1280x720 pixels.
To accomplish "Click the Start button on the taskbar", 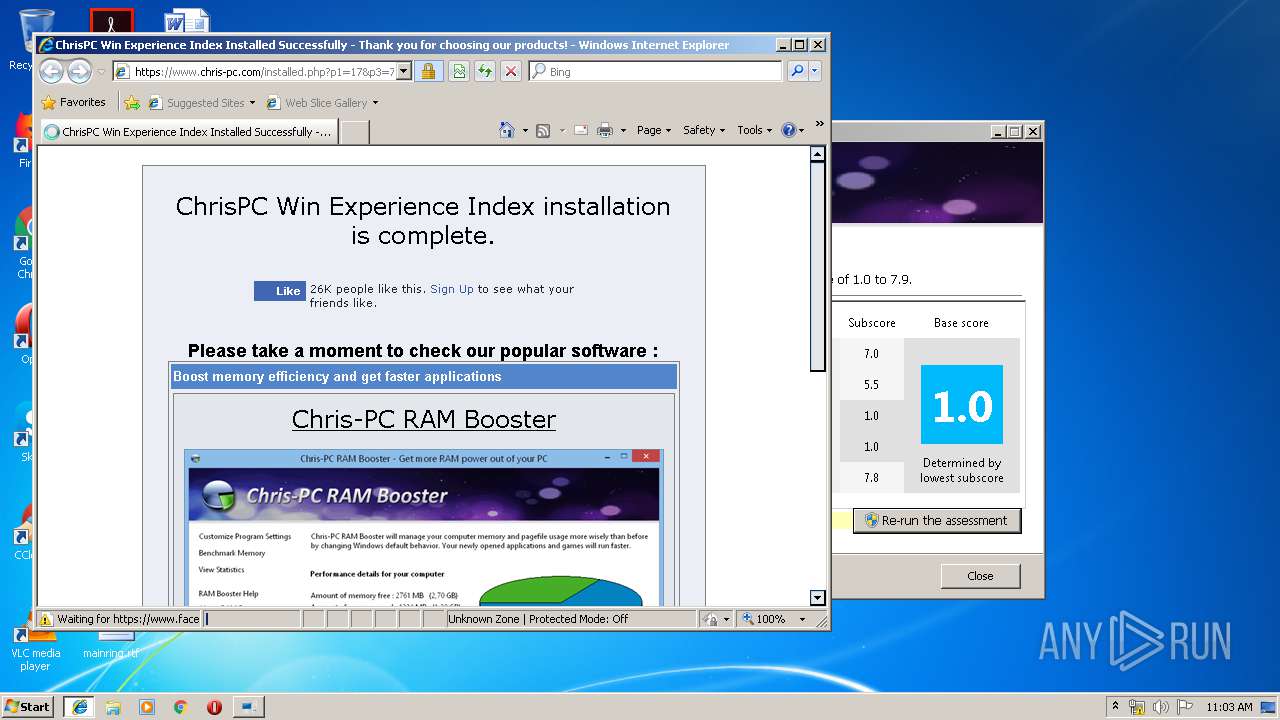I will point(28,706).
